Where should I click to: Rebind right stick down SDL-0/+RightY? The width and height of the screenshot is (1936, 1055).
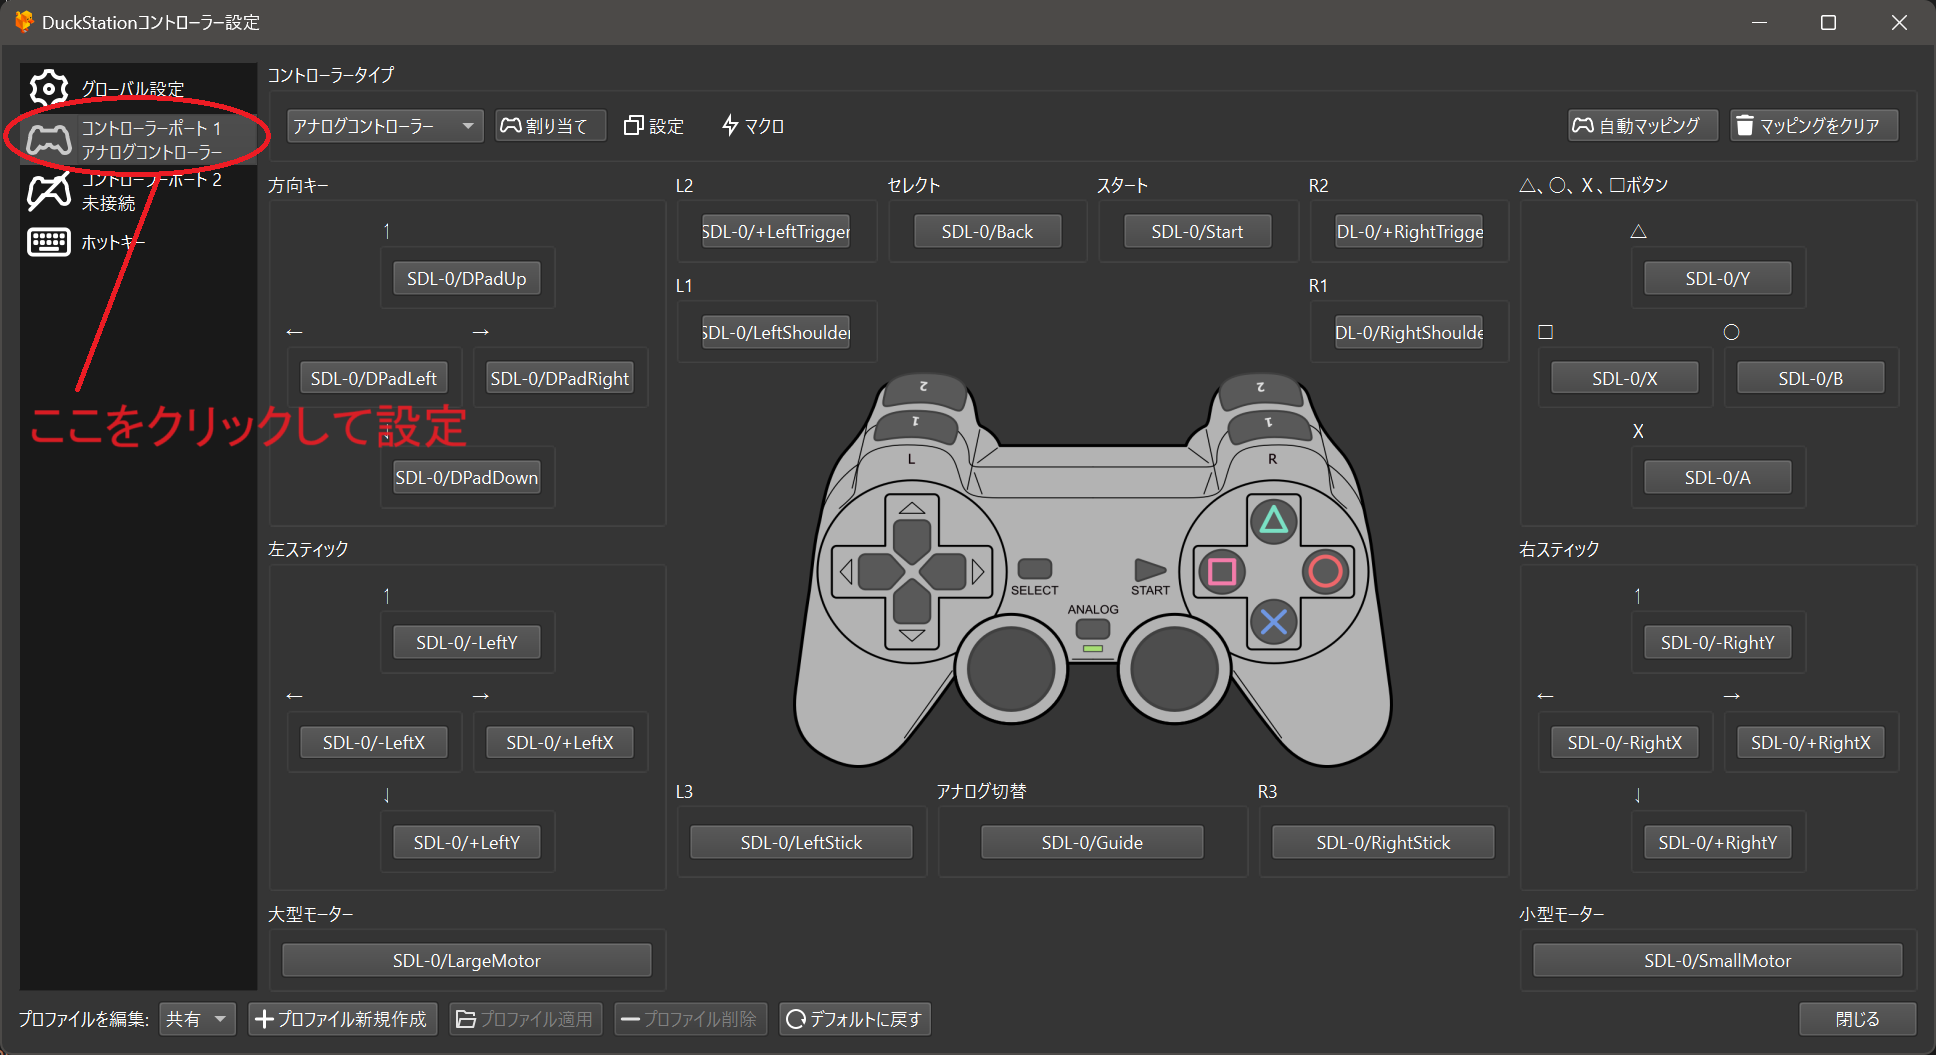[x=1718, y=842]
